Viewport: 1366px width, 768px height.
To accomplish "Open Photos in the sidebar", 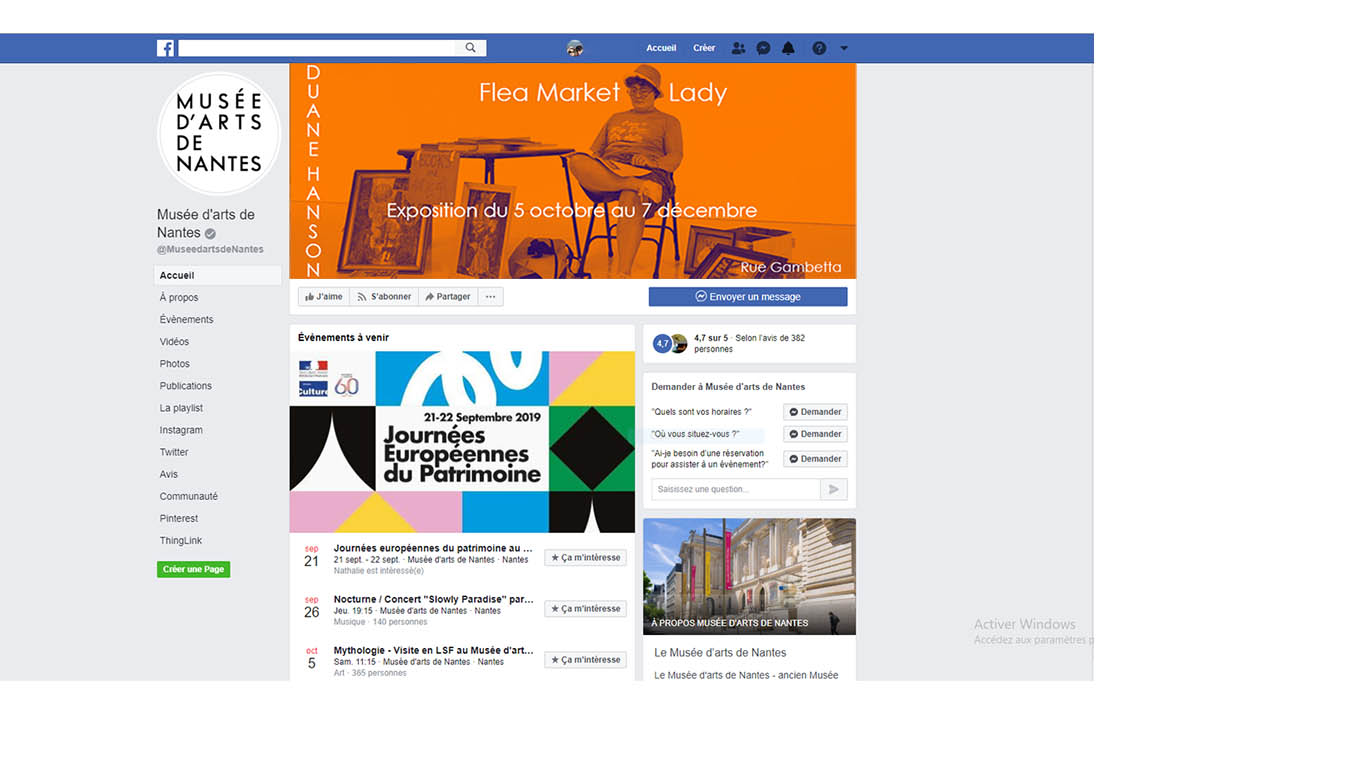I will 174,364.
